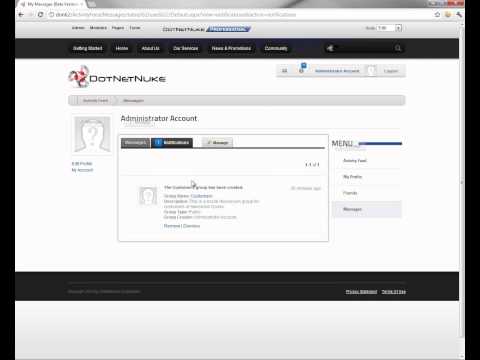Go to Activity Feed in breadcrumb bar

point(95,100)
